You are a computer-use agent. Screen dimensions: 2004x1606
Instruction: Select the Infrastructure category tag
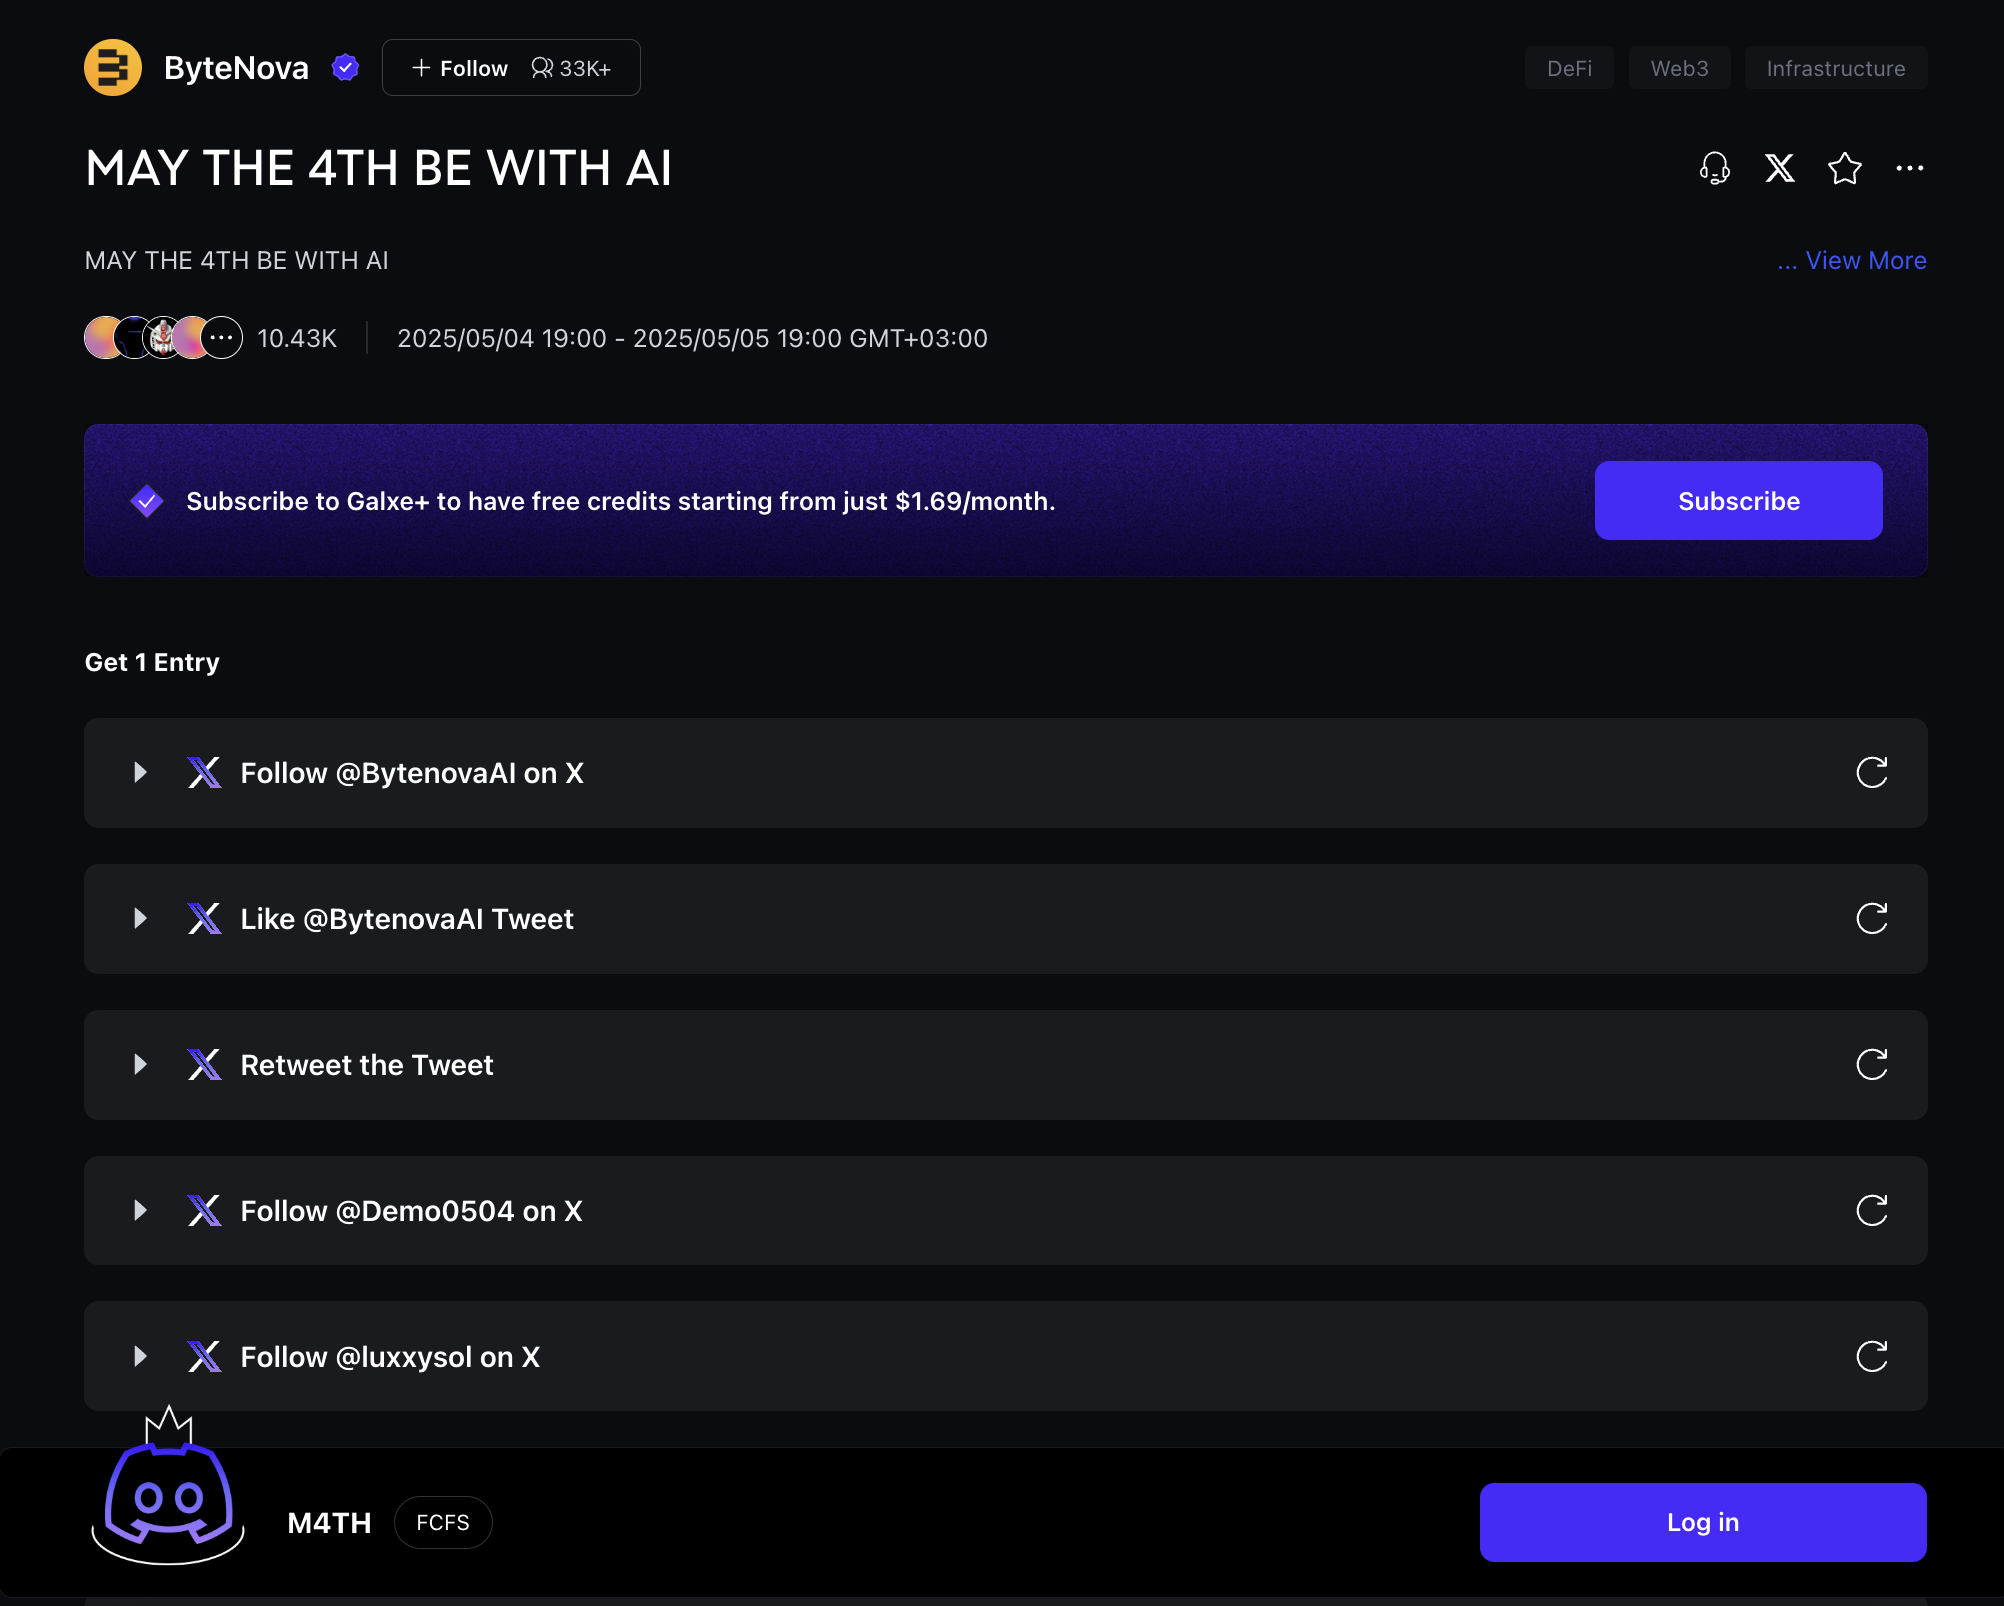(1835, 68)
